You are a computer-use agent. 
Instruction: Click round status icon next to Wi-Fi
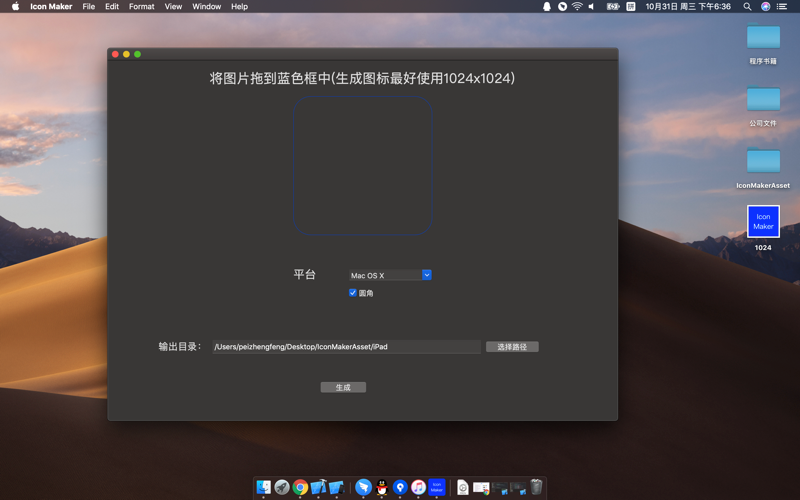[562, 7]
